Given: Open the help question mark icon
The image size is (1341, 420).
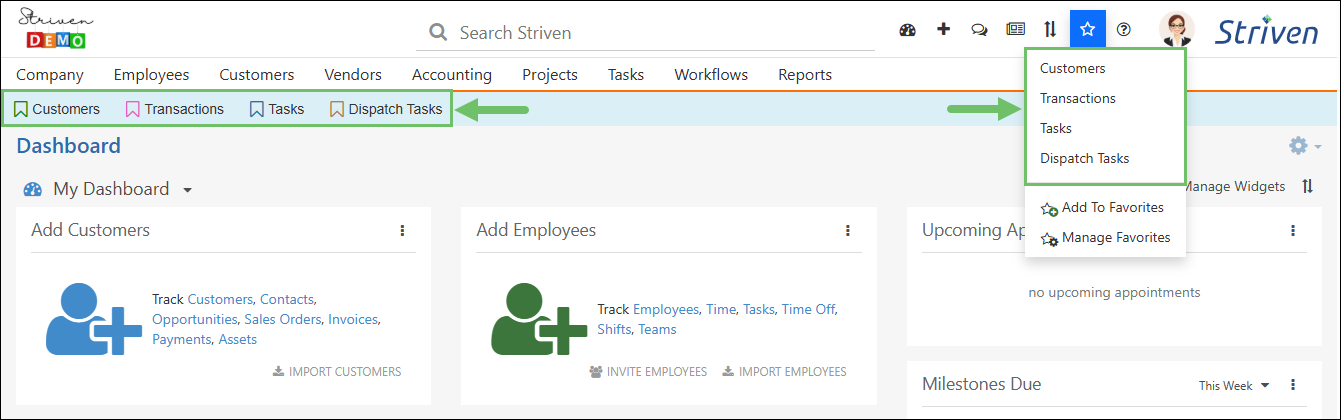Looking at the screenshot, I should click(x=1123, y=29).
